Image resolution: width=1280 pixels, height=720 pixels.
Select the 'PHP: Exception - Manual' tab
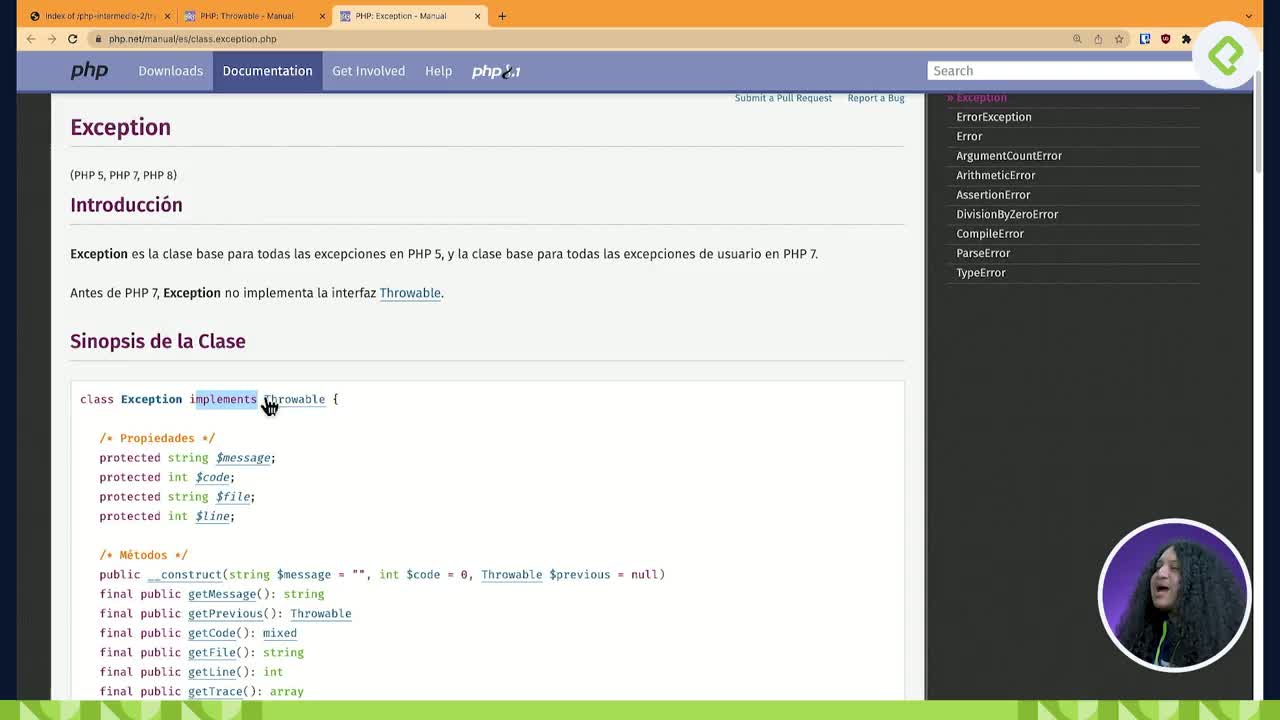tap(410, 16)
